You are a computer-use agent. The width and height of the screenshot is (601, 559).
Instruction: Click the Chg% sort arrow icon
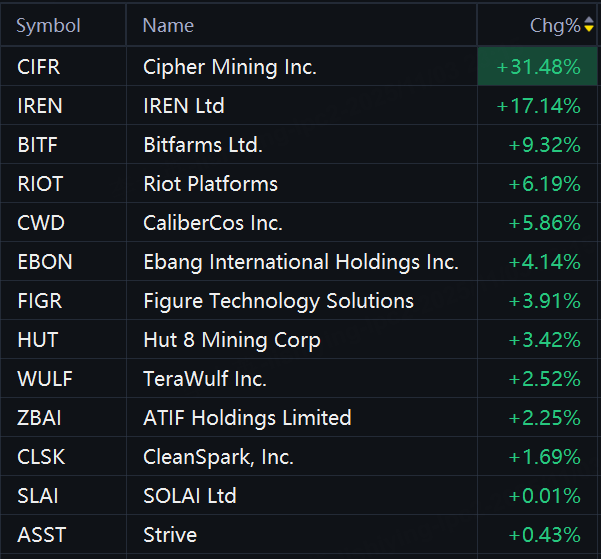click(x=589, y=26)
